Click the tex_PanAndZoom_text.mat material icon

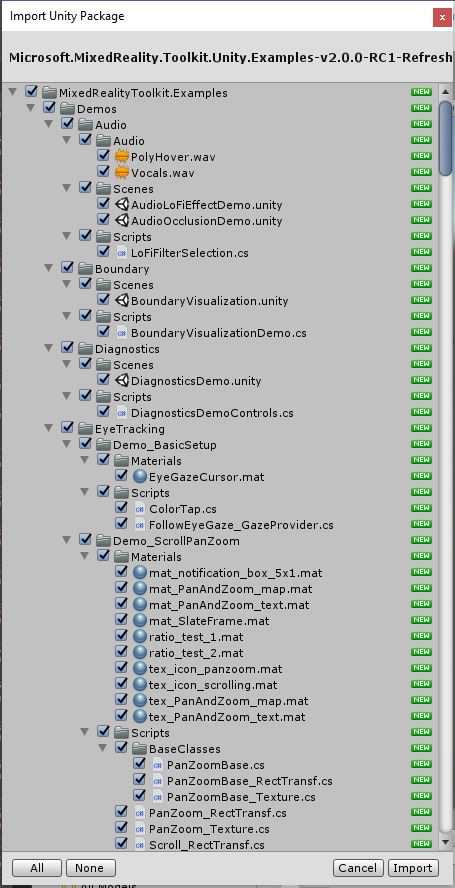pyautogui.click(x=140, y=716)
